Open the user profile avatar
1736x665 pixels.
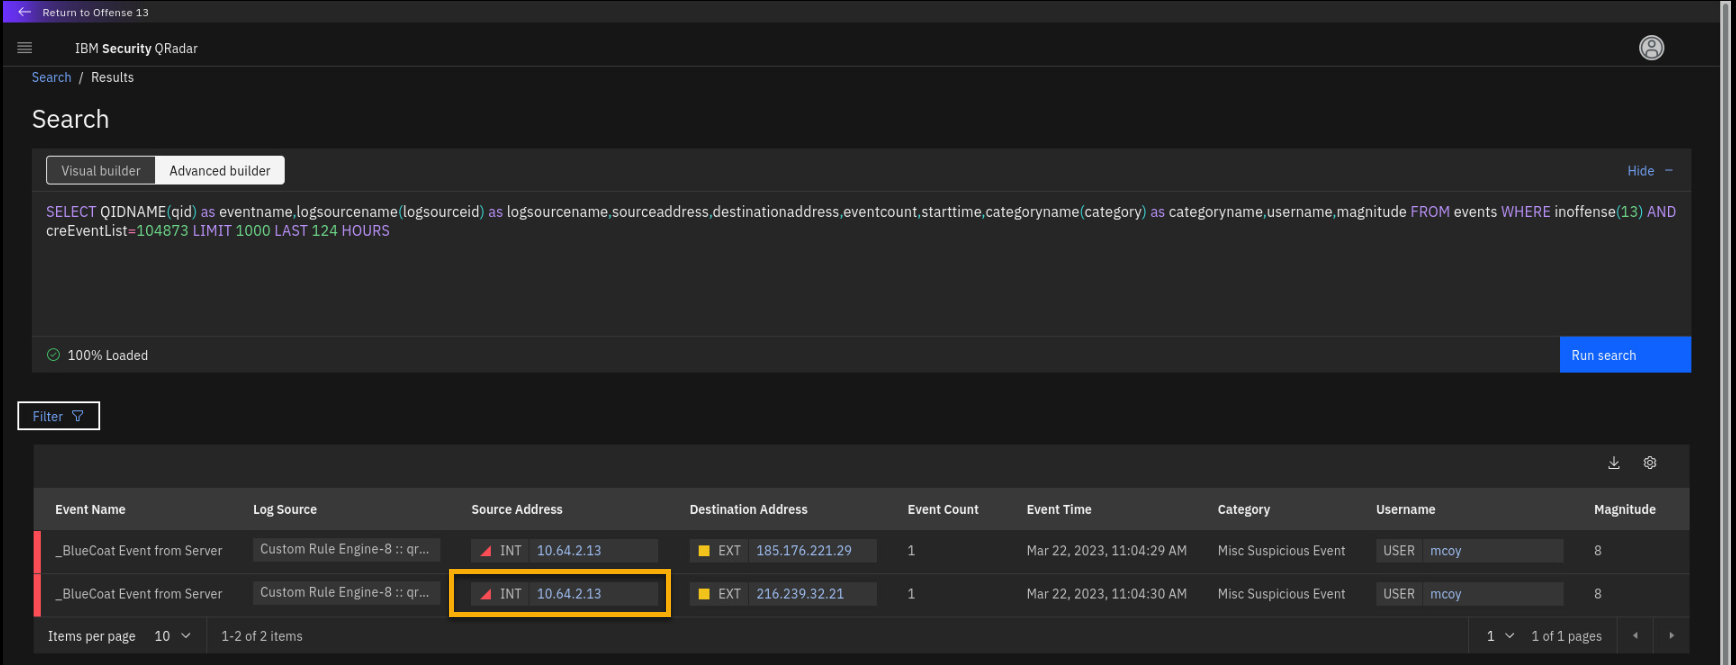[x=1651, y=47]
